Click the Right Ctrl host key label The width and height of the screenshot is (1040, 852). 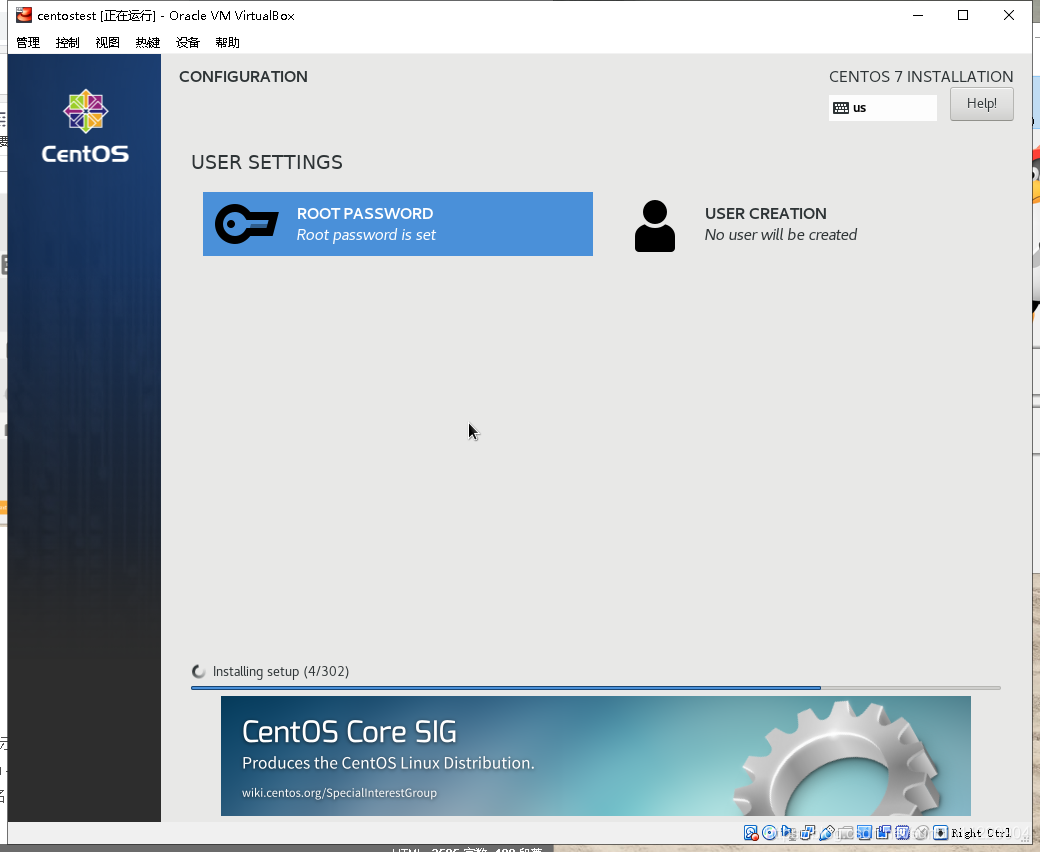981,833
